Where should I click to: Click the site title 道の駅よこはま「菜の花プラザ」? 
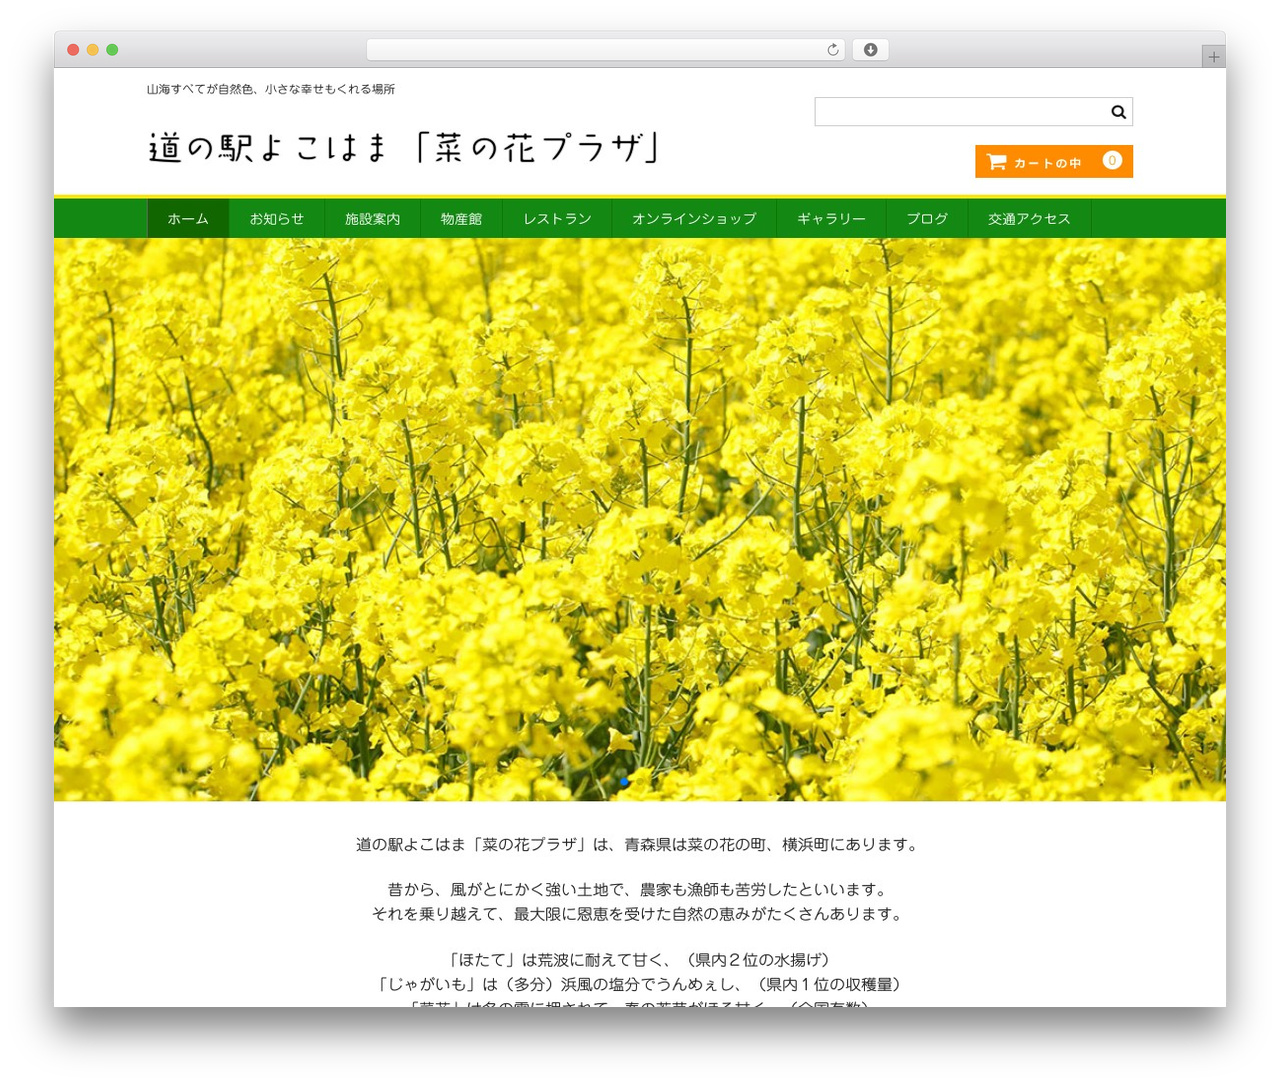point(404,148)
